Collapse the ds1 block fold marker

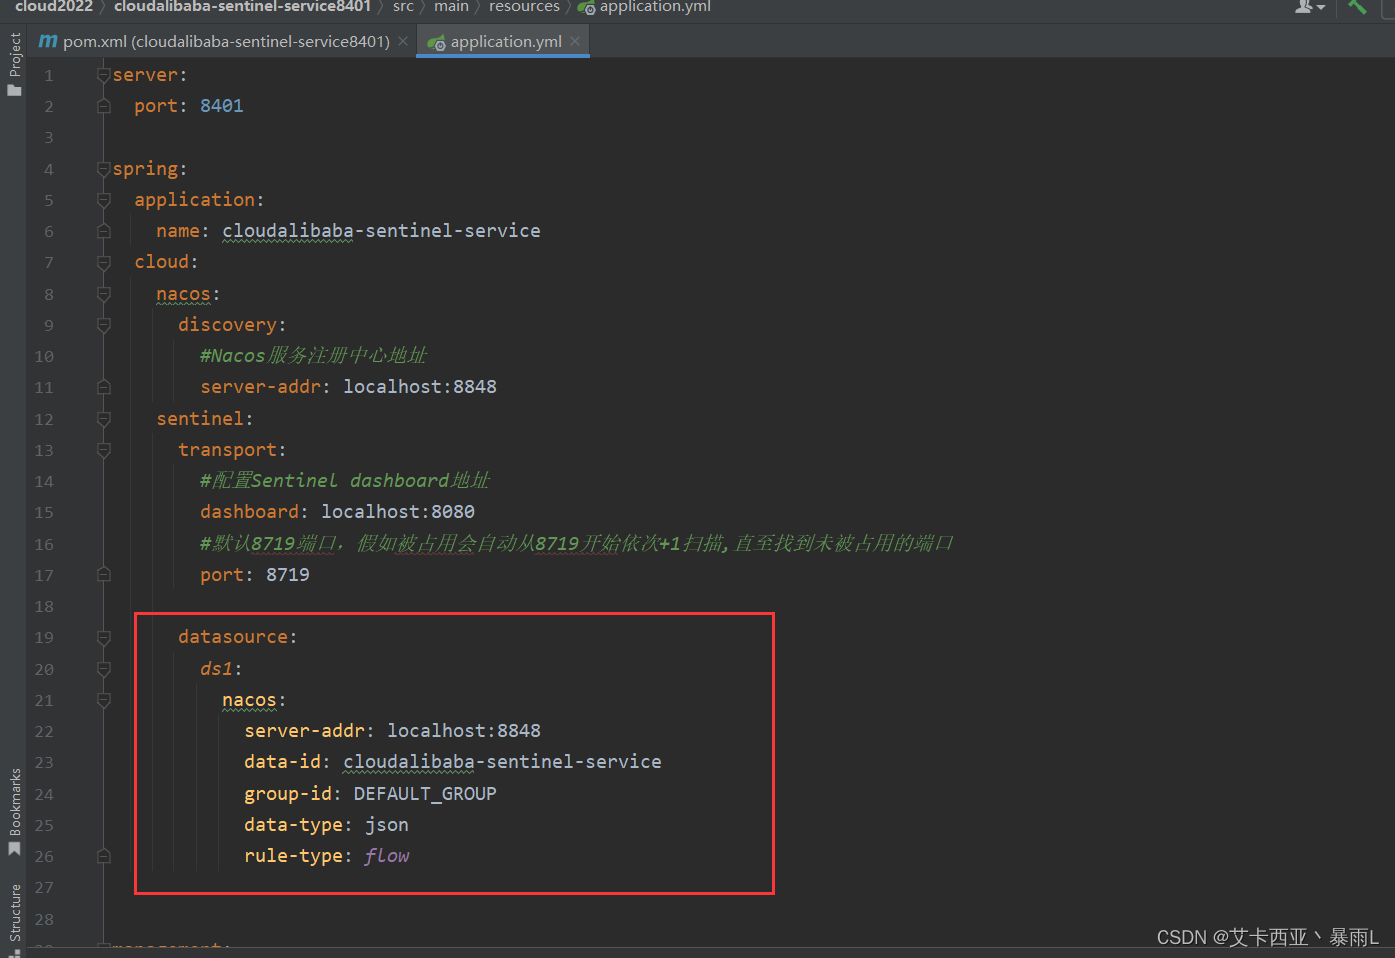[x=103, y=669]
